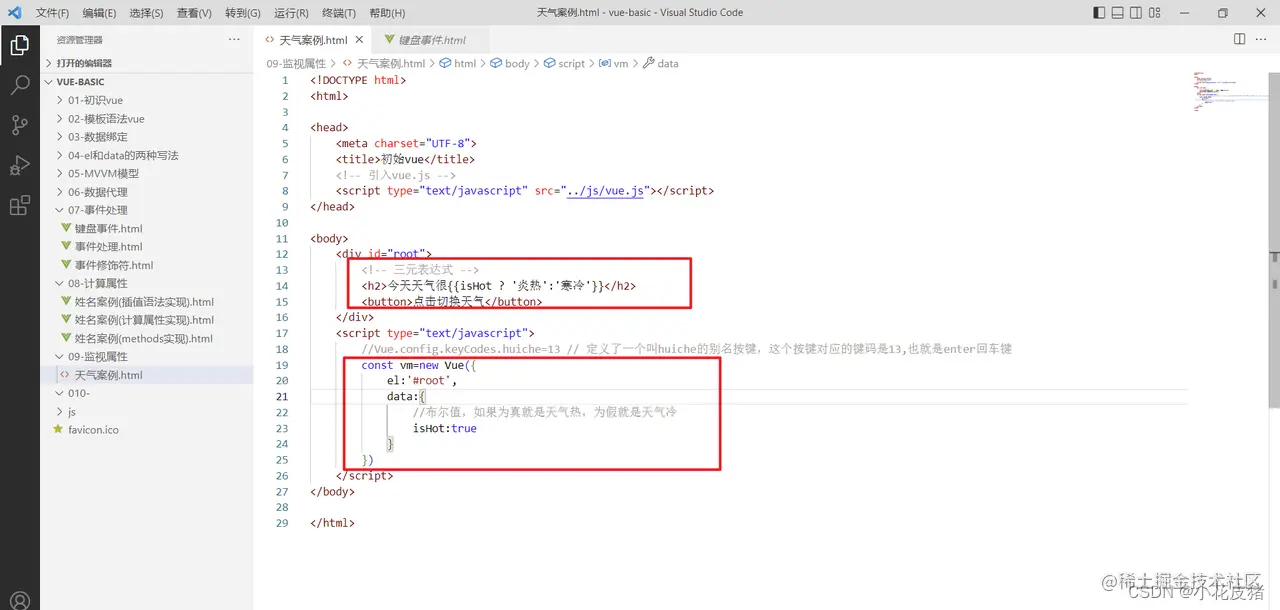Image resolution: width=1280 pixels, height=610 pixels.
Task: Open the 终端(T) menu
Action: [x=338, y=13]
